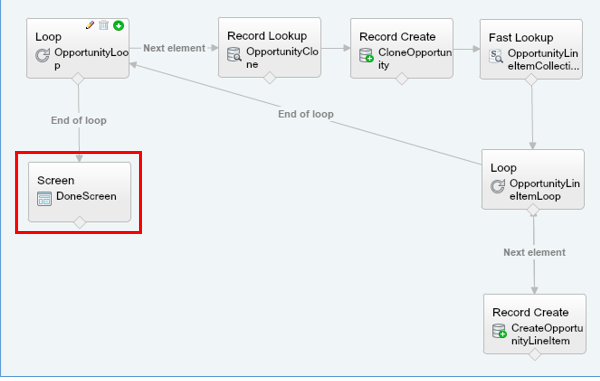Screen dimensions: 600x381
Task: Select the connector diamond under CloneOpportunity
Action: coord(402,79)
